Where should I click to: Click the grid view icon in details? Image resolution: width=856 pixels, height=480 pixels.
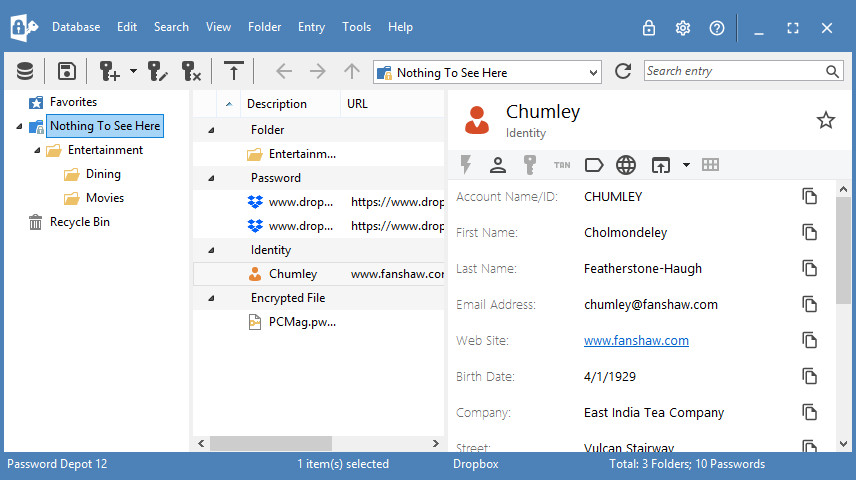710,165
